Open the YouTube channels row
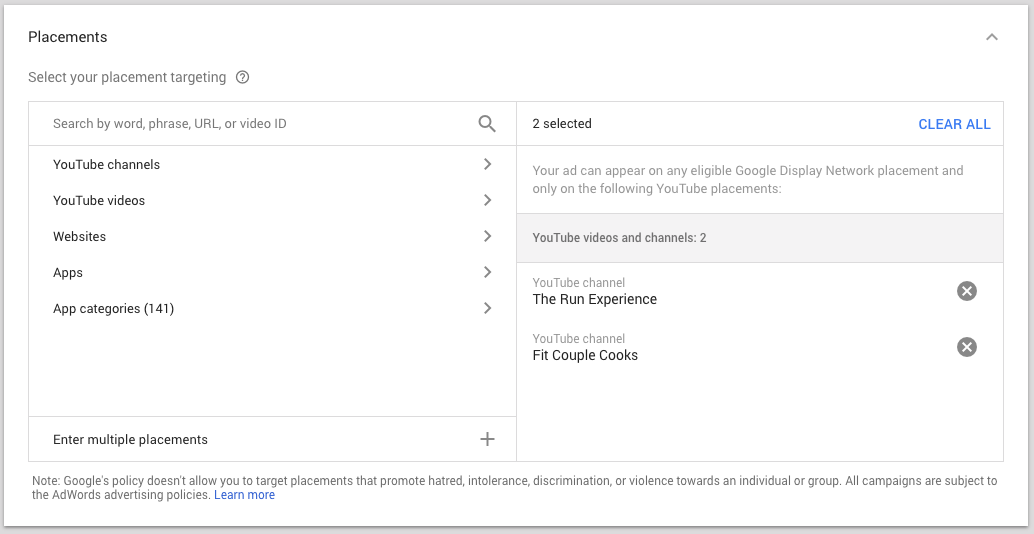The height and width of the screenshot is (534, 1034). tap(272, 164)
